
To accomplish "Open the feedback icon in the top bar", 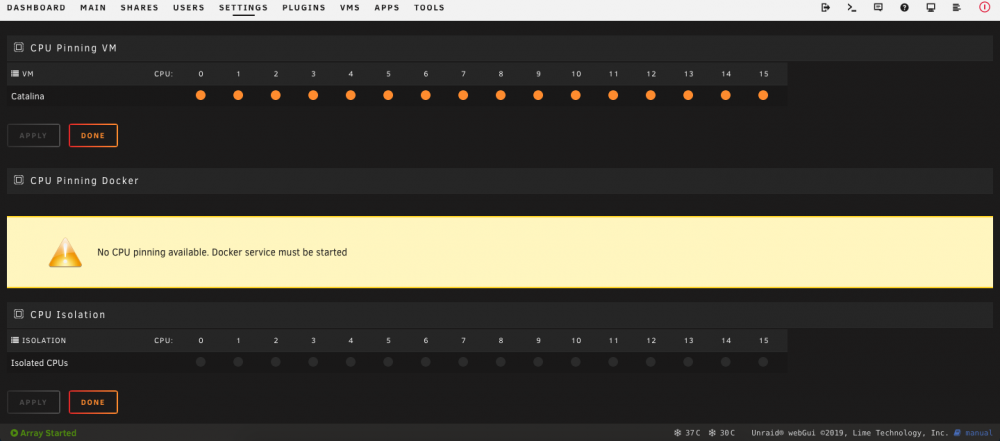I will point(878,8).
